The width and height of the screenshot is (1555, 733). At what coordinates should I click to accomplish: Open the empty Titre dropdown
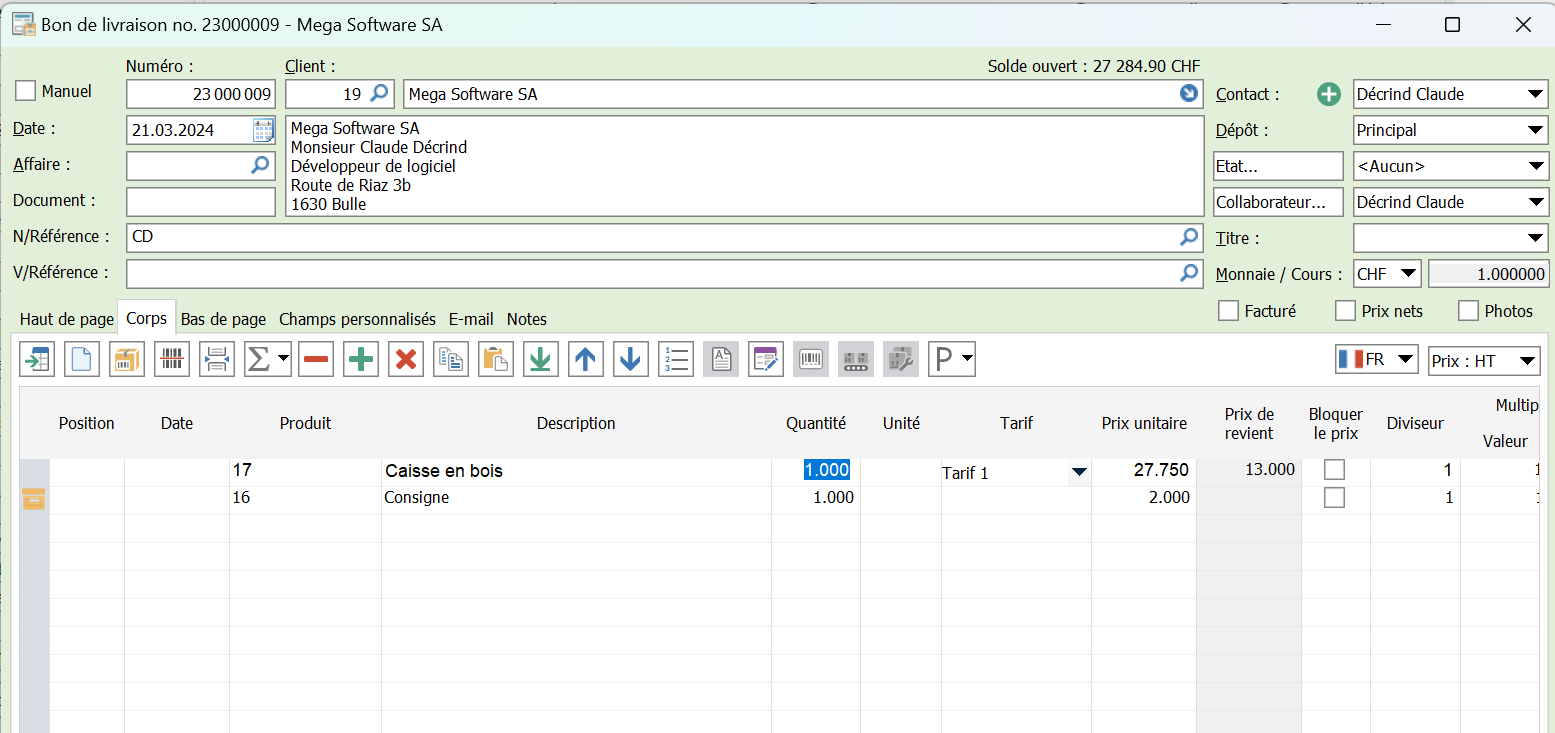(x=1451, y=238)
